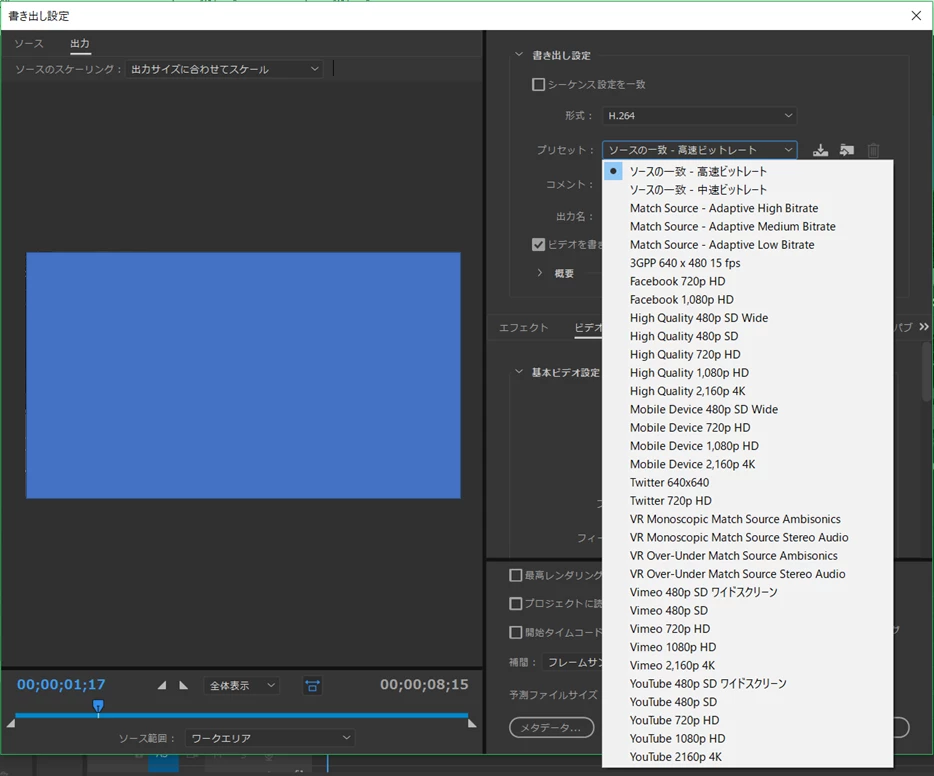Toggle the aspect ratio correction icon
934x776 pixels.
pos(312,686)
